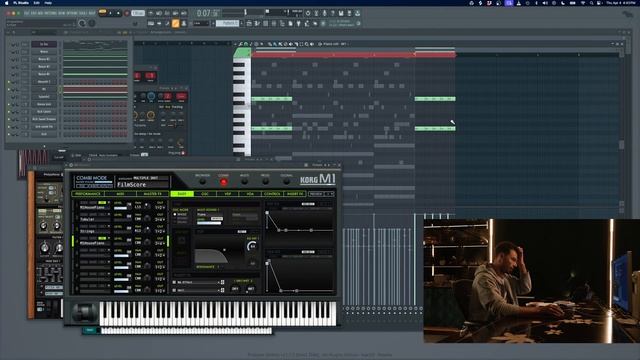Open the VDA tab in Korg M1
Image resolution: width=640 pixels, height=360 pixels.
coord(250,194)
